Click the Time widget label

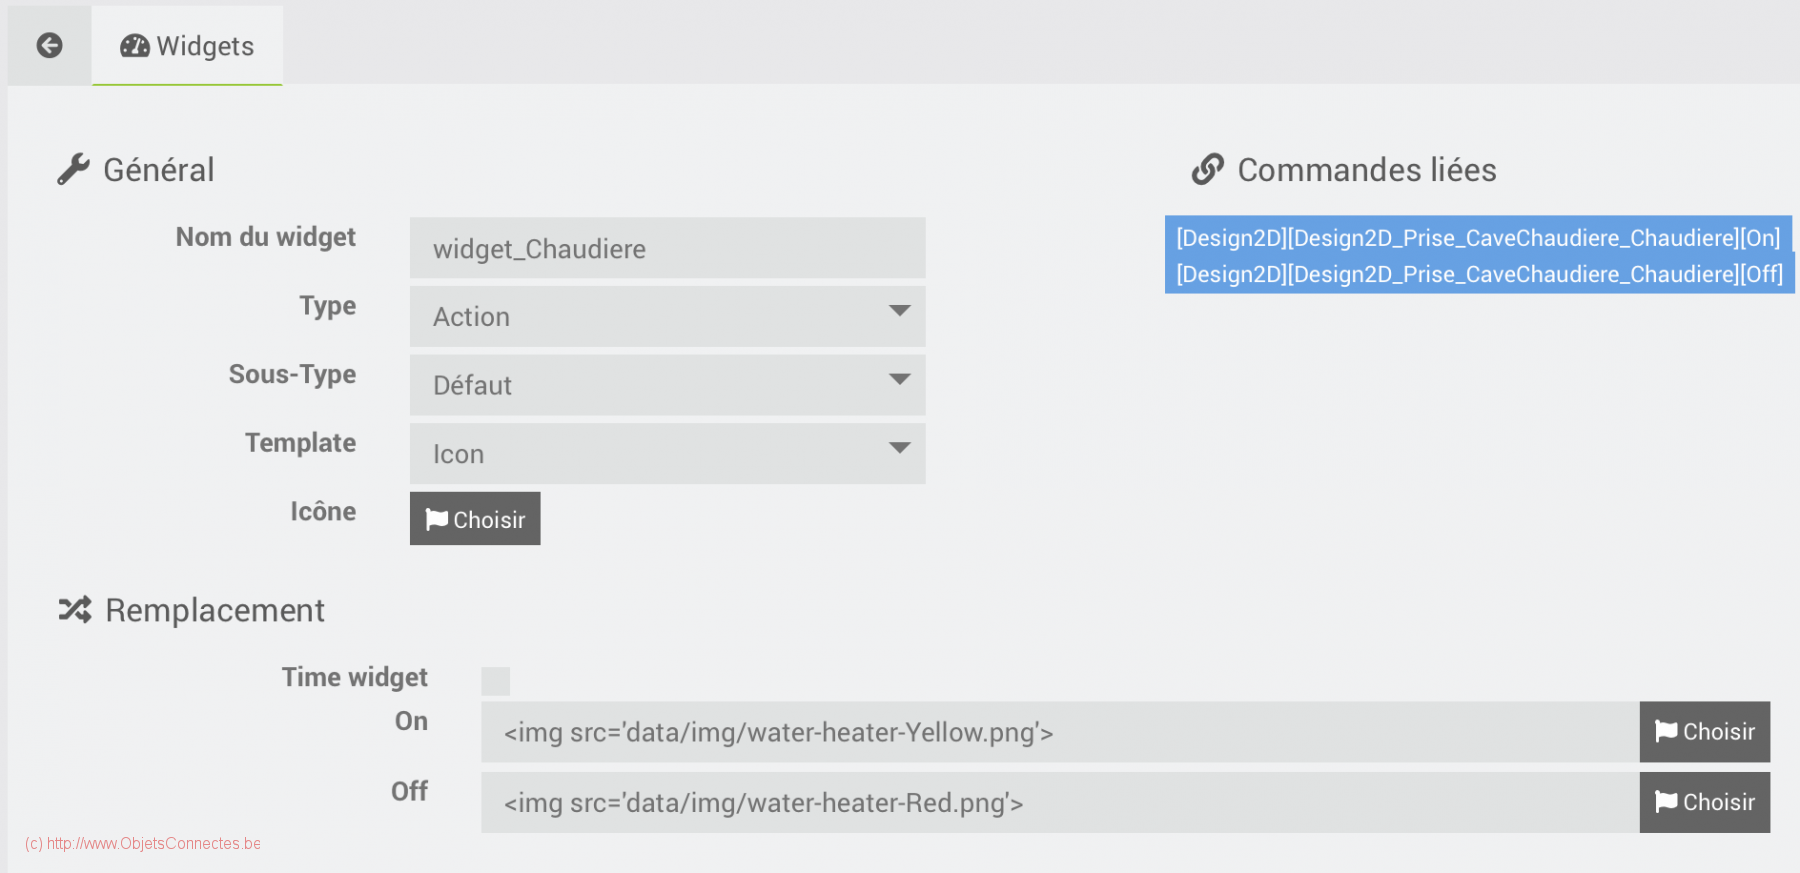click(355, 677)
